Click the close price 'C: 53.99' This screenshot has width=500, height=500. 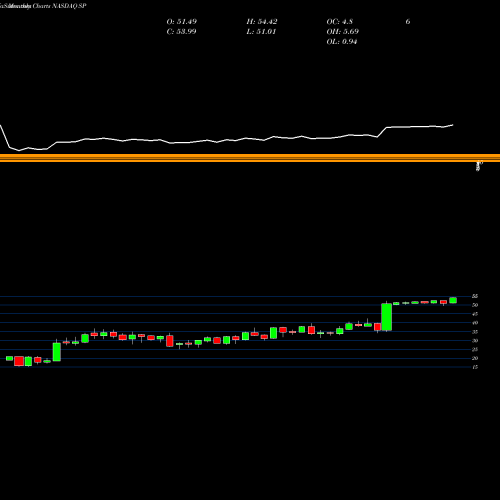click(x=181, y=32)
